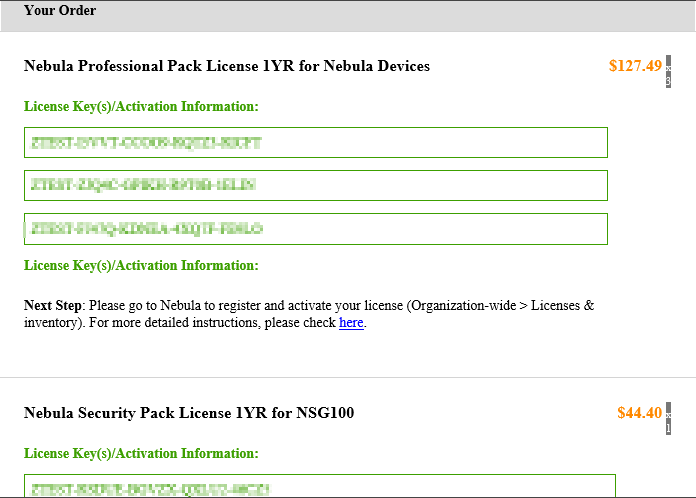The width and height of the screenshot is (696, 498).
Task: Click the x3 quantity badge beside $127.49
Action: [668, 71]
